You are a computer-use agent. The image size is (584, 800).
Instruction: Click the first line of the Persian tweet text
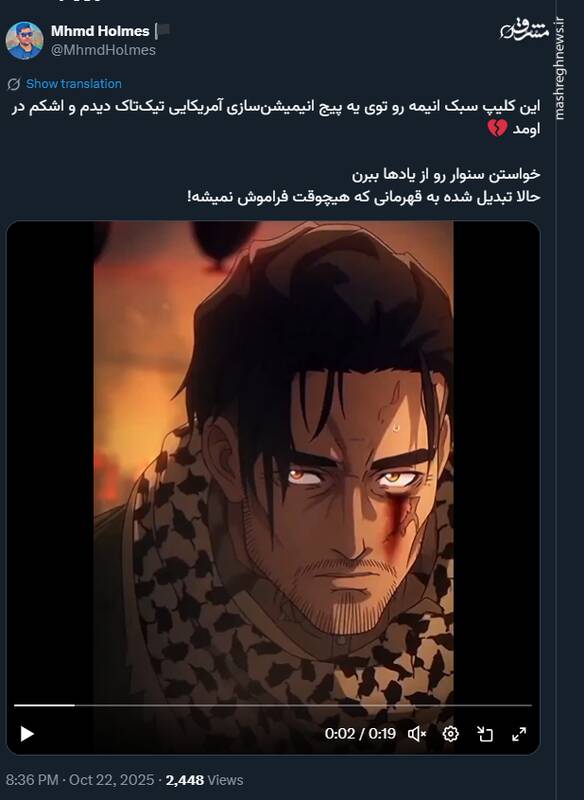click(276, 107)
